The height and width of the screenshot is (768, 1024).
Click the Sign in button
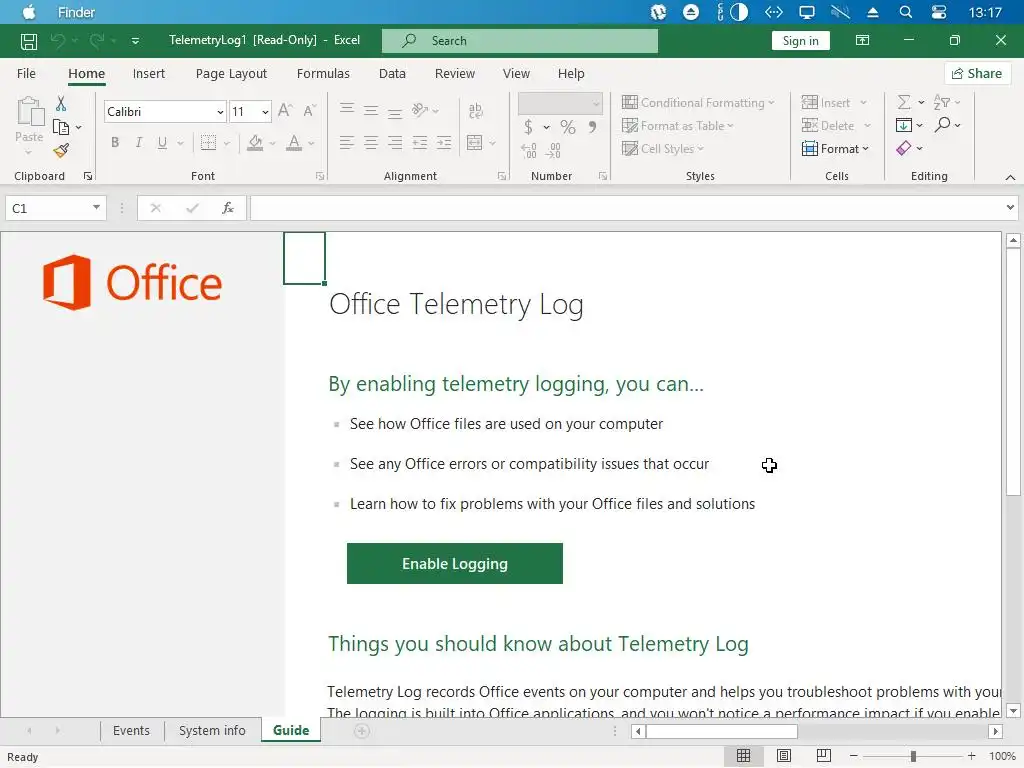tap(801, 40)
